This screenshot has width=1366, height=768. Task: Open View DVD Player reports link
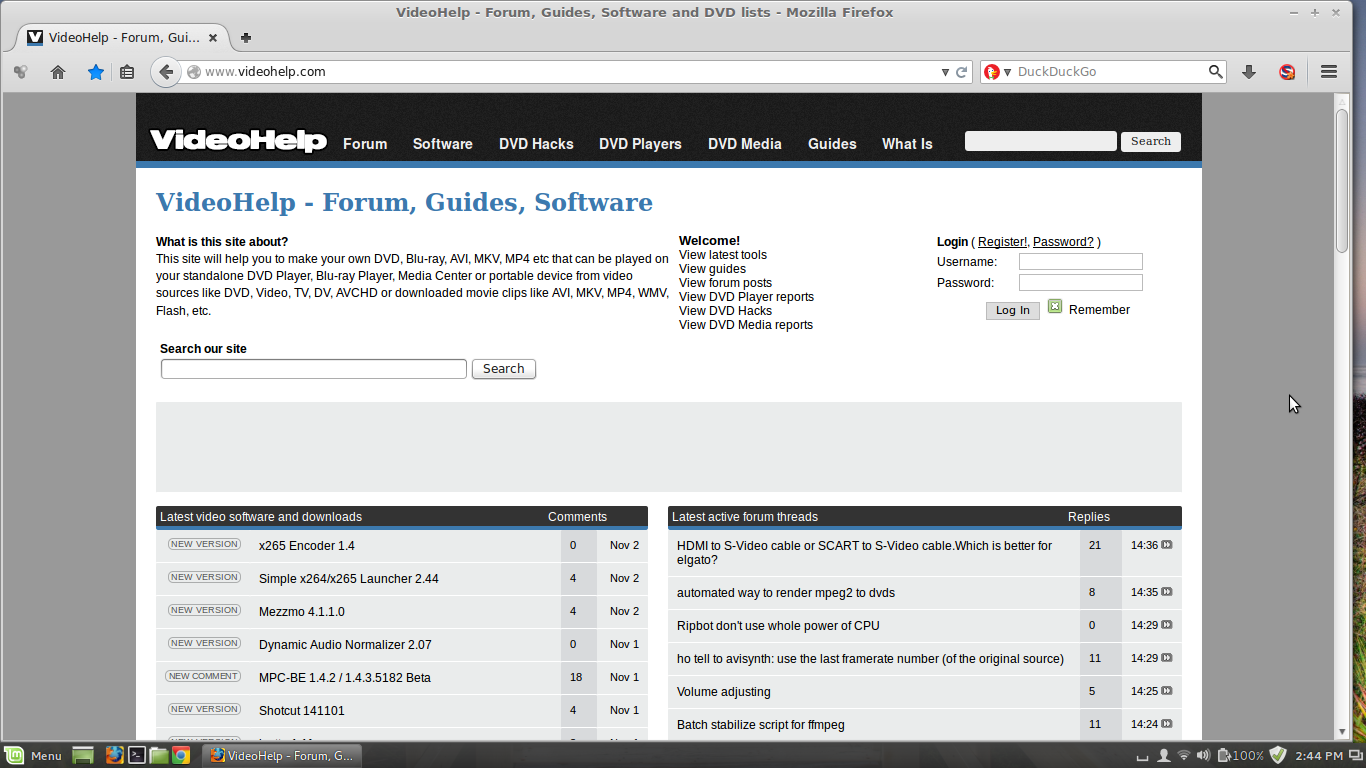(x=746, y=297)
